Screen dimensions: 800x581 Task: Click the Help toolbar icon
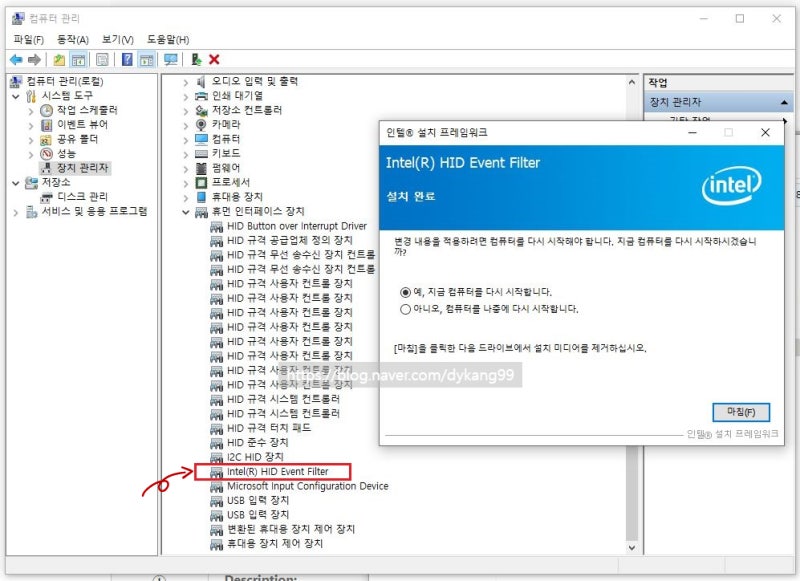click(127, 59)
